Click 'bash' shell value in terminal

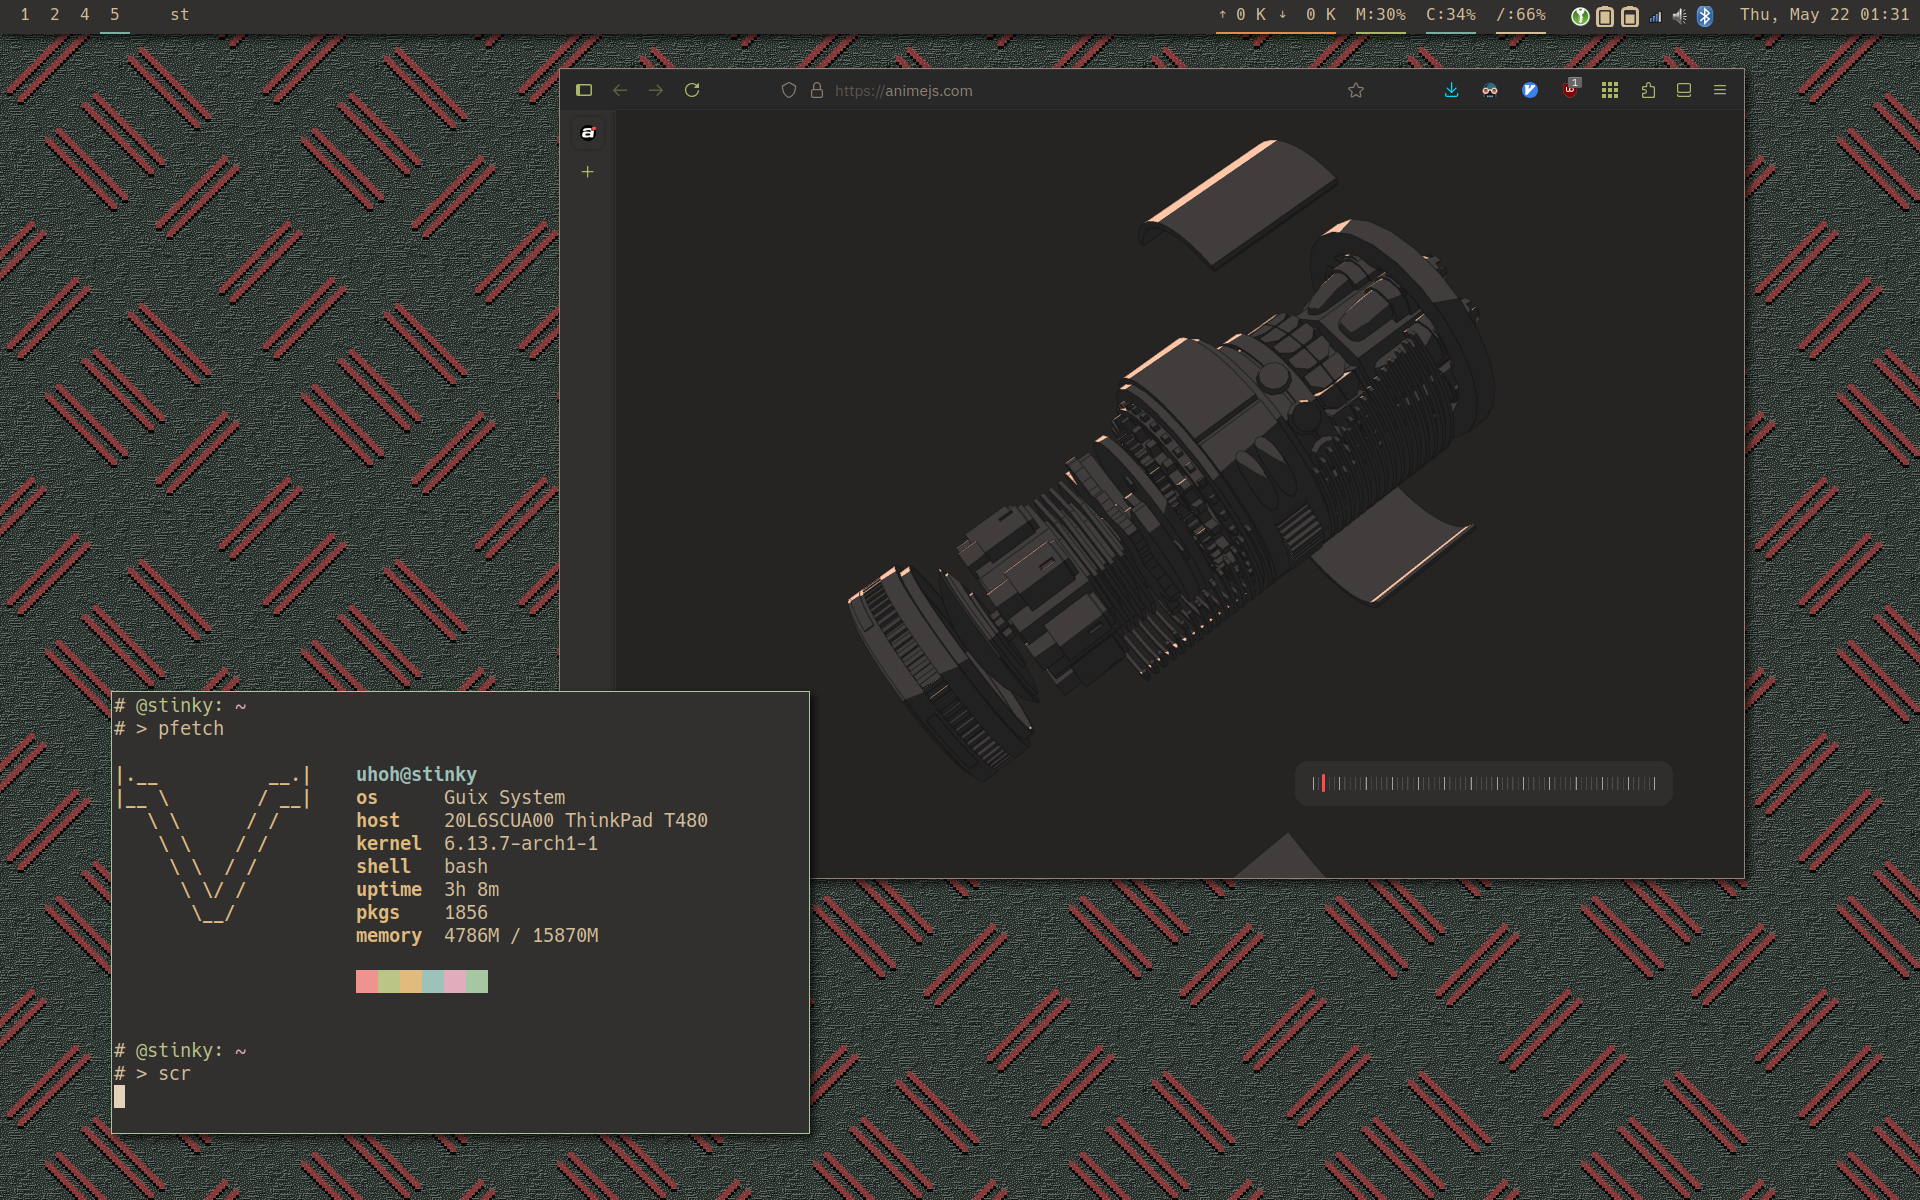coord(466,866)
